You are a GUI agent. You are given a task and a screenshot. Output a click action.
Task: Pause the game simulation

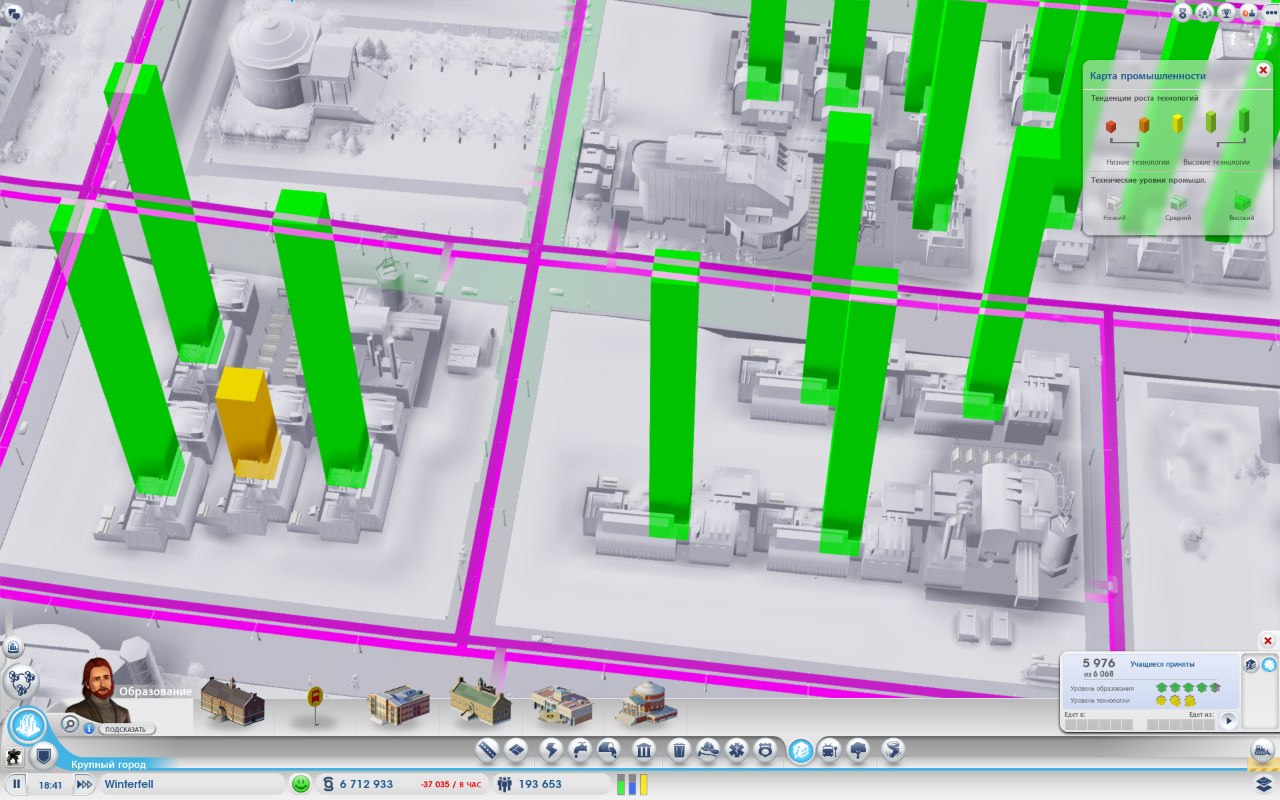coord(17,785)
